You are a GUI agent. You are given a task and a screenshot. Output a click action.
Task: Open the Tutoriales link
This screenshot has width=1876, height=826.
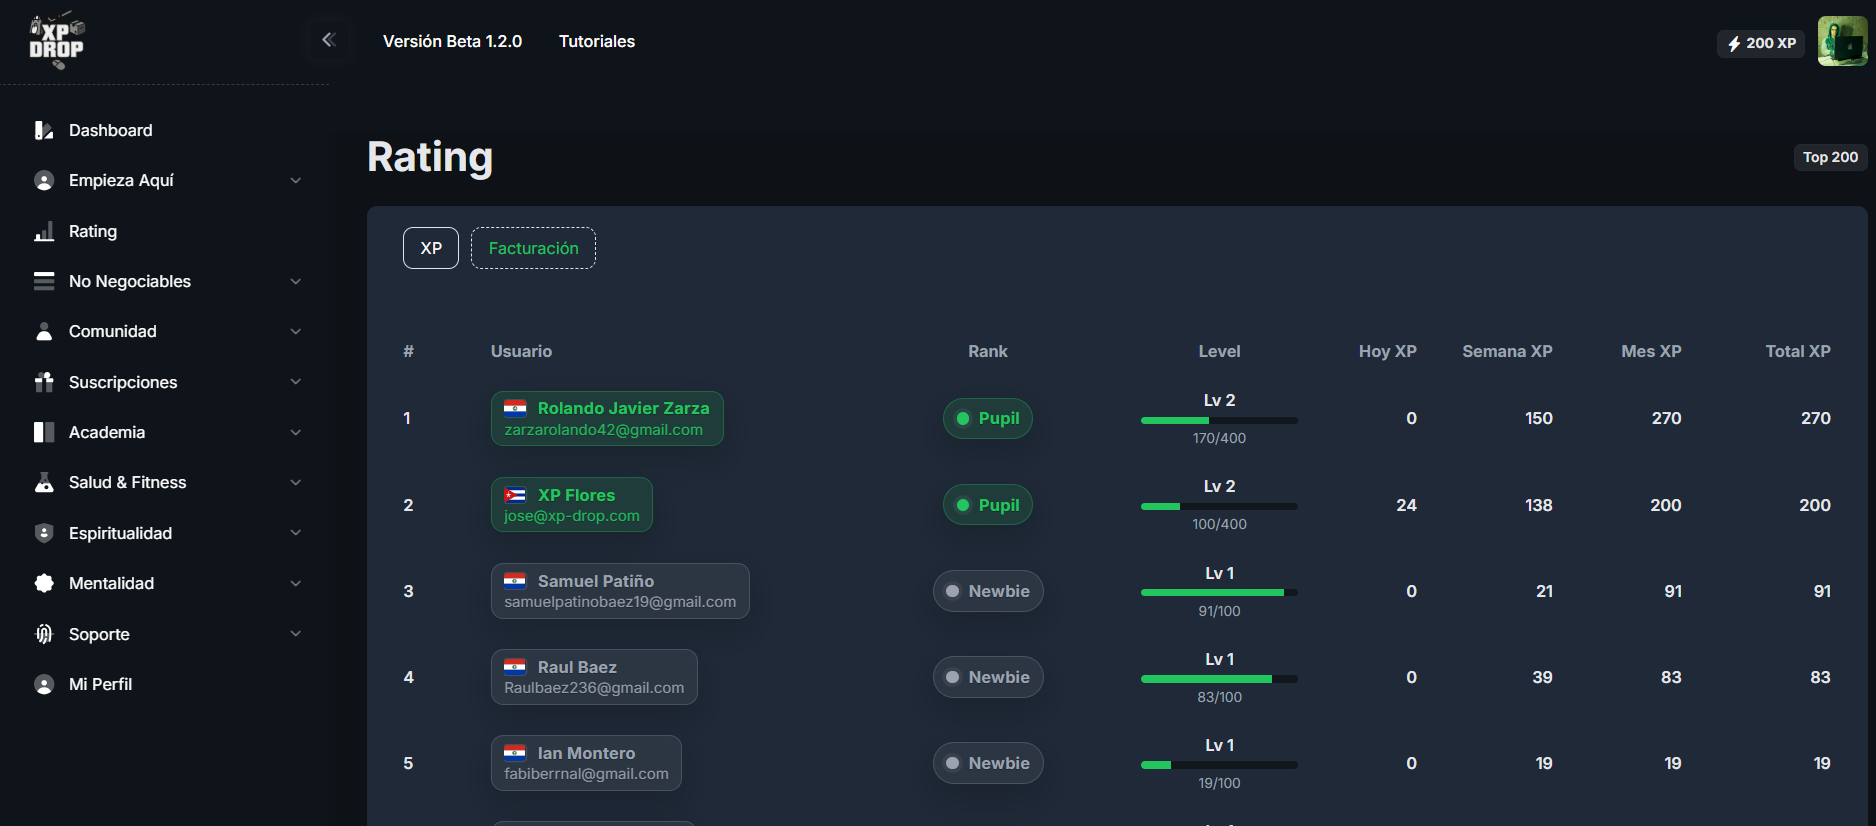[x=596, y=41]
